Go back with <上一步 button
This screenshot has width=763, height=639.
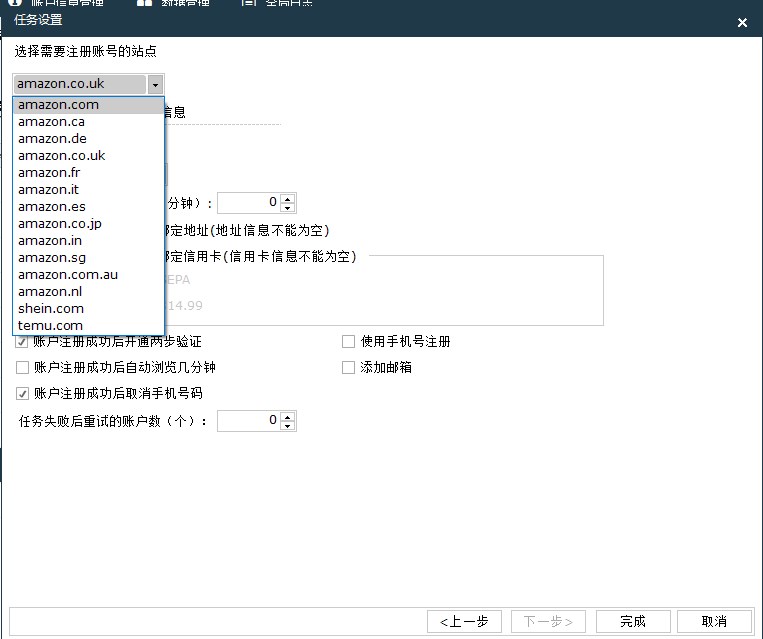pos(464,621)
